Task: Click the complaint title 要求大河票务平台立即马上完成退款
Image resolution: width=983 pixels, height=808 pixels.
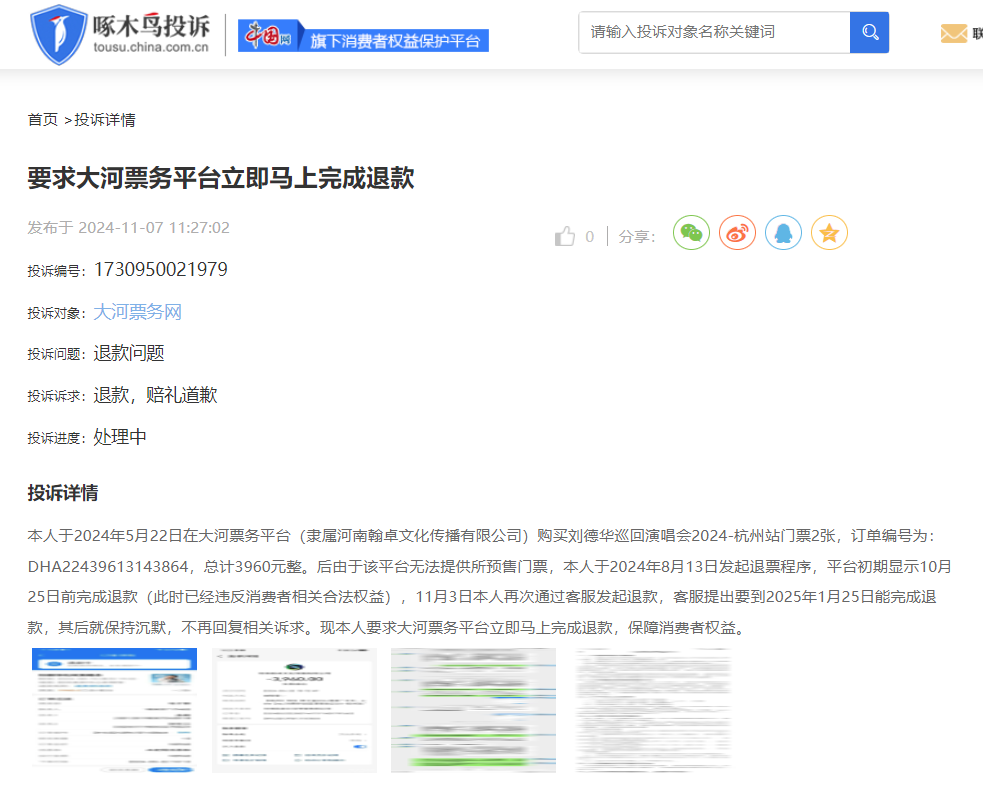Action: (221, 178)
